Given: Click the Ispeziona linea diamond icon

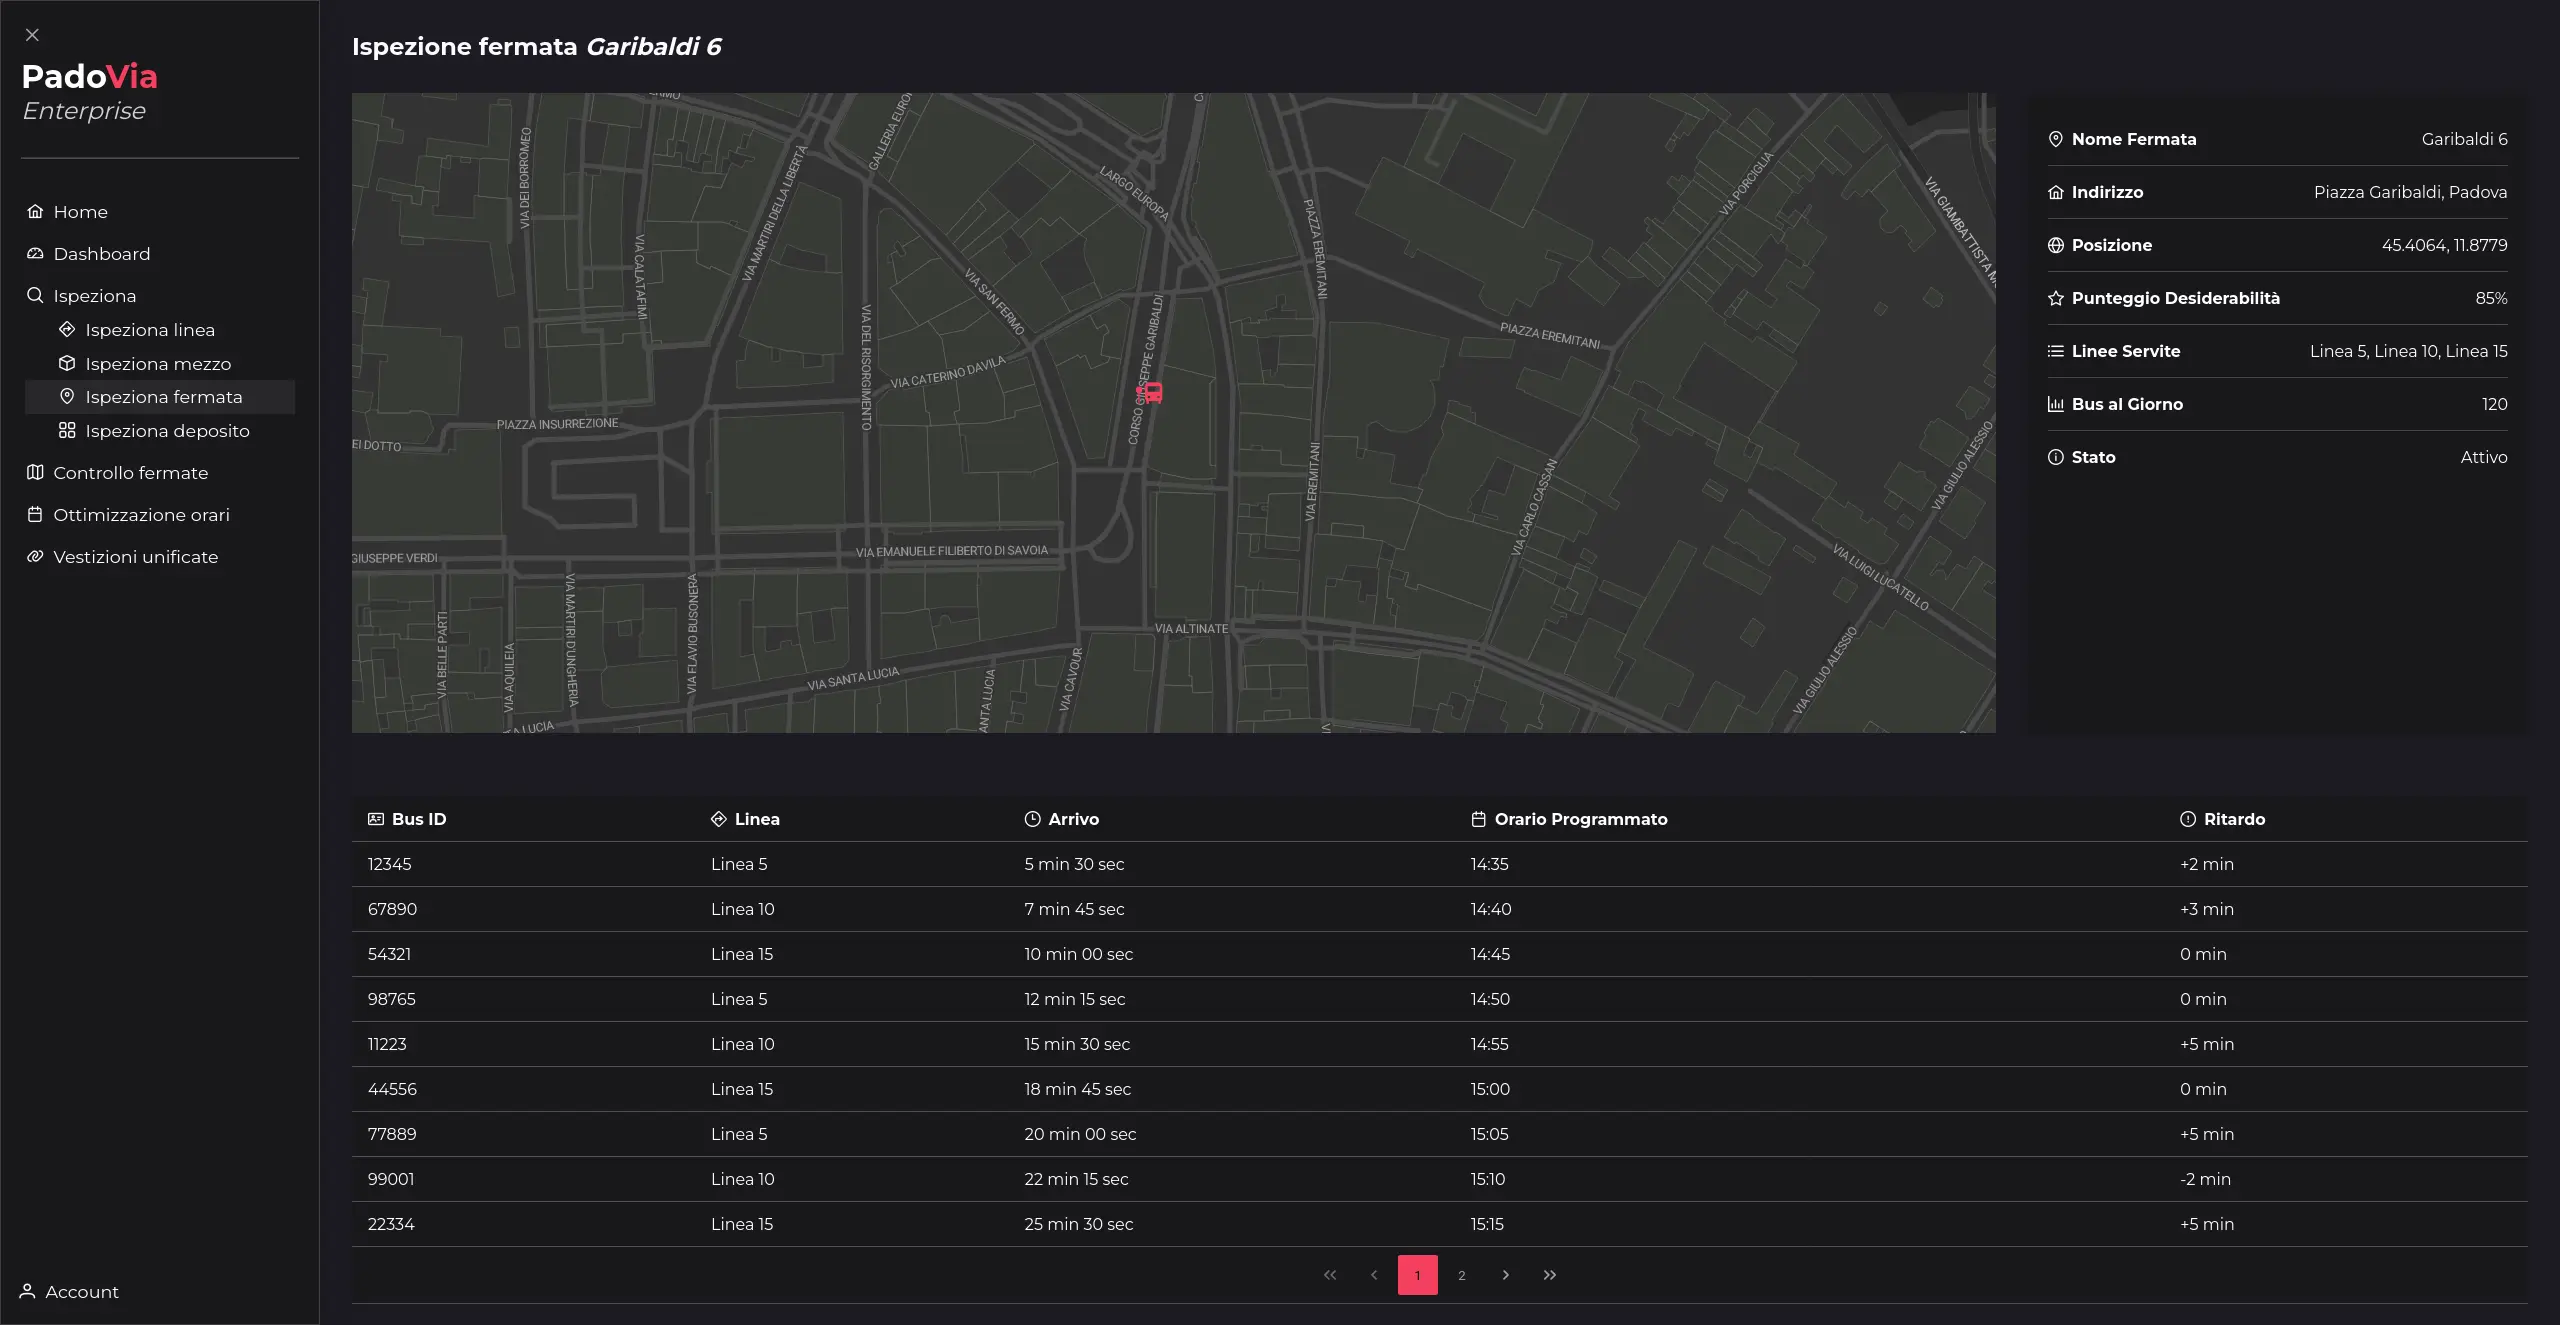Looking at the screenshot, I should pyautogui.click(x=67, y=330).
